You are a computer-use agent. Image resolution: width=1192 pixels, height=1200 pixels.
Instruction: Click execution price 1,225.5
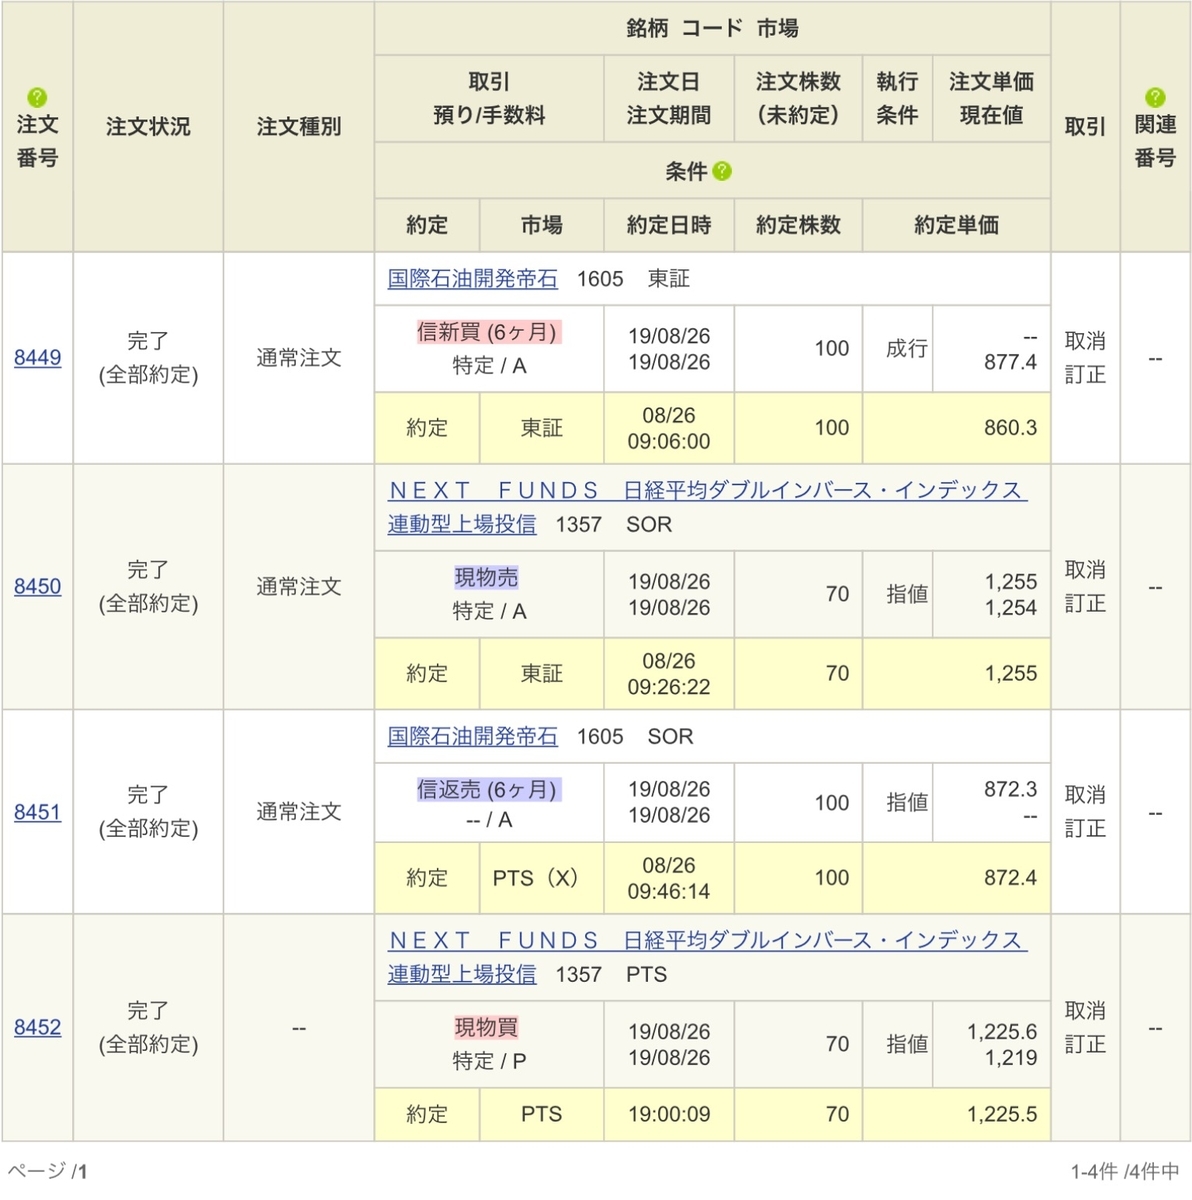[1002, 1114]
